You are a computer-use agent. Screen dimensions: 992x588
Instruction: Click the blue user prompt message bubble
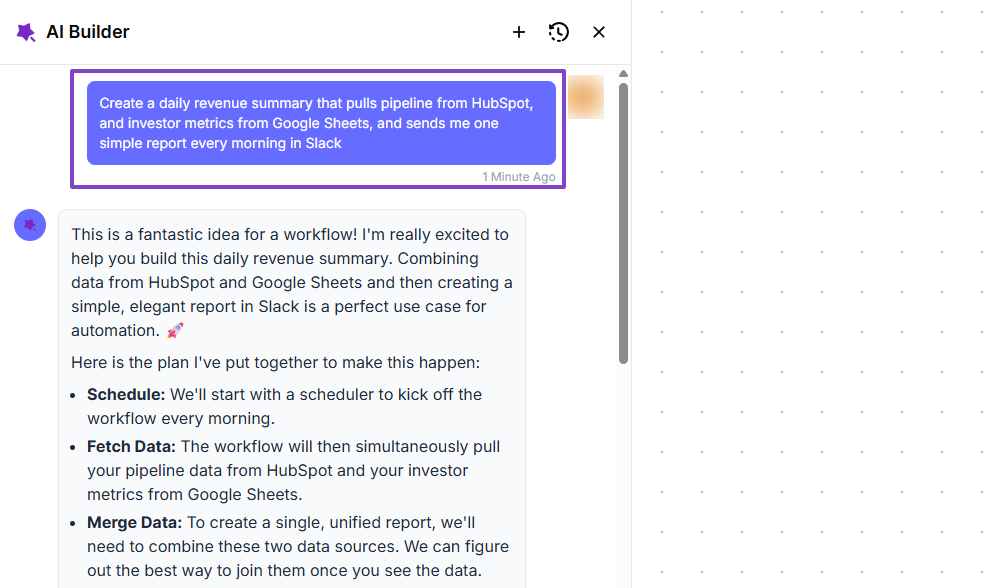(321, 123)
